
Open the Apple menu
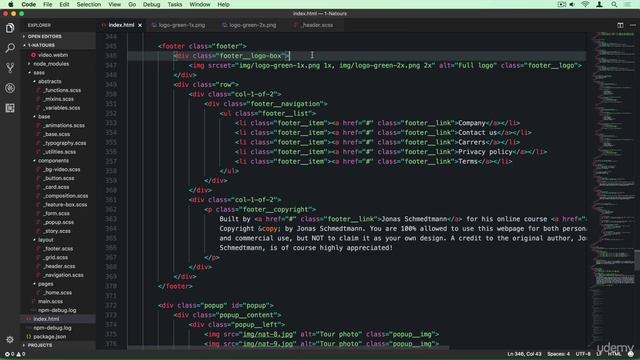click(11, 4)
